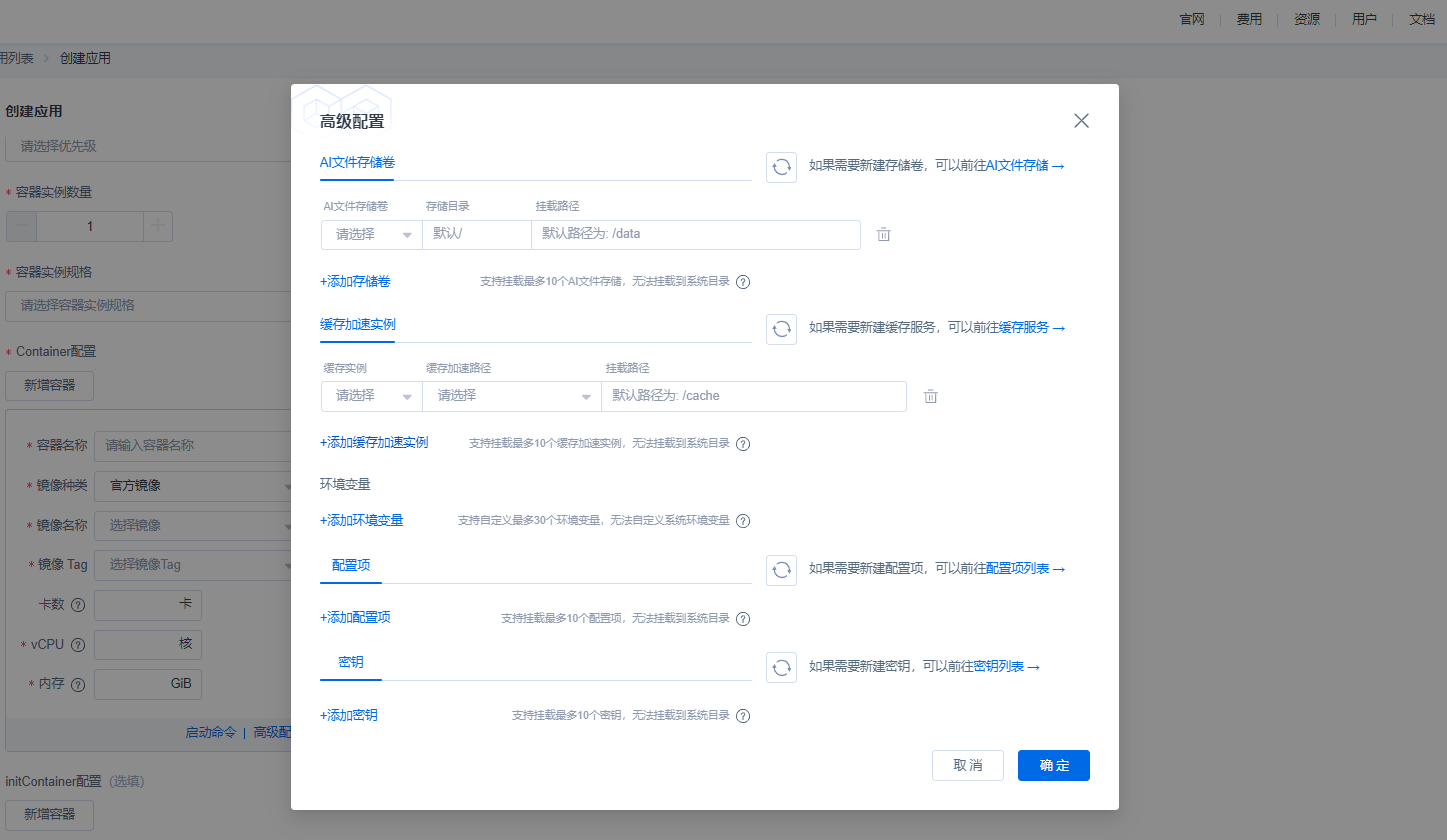The width and height of the screenshot is (1447, 840).
Task: Open the AI文件存储卷 select dropdown
Action: pyautogui.click(x=371, y=235)
